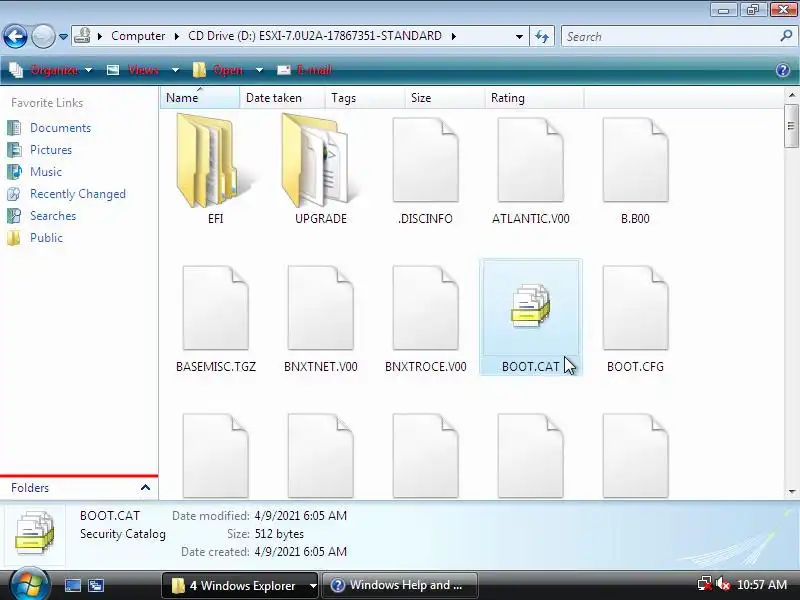Click the Views toolbar button
The width and height of the screenshot is (800, 600).
(x=134, y=70)
